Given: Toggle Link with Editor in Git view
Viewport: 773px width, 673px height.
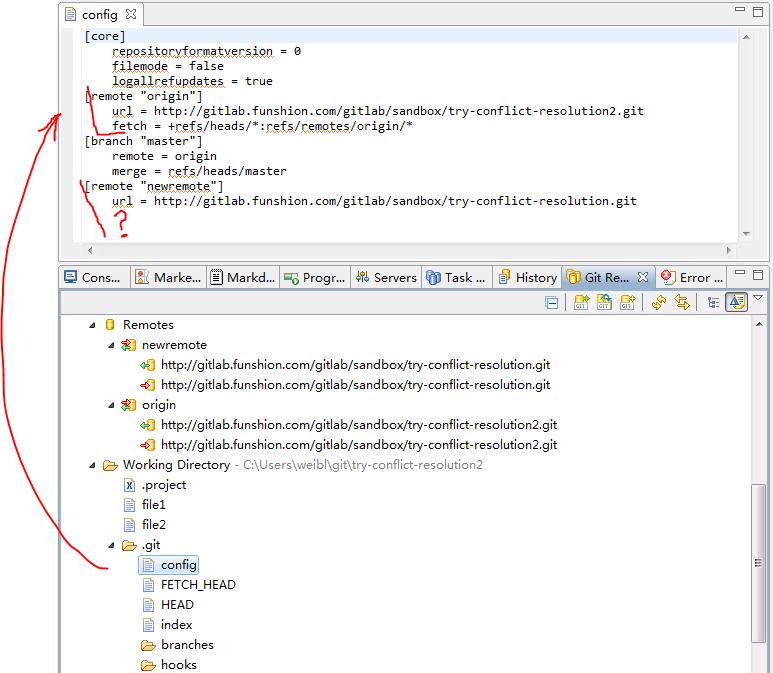Looking at the screenshot, I should coord(683,302).
